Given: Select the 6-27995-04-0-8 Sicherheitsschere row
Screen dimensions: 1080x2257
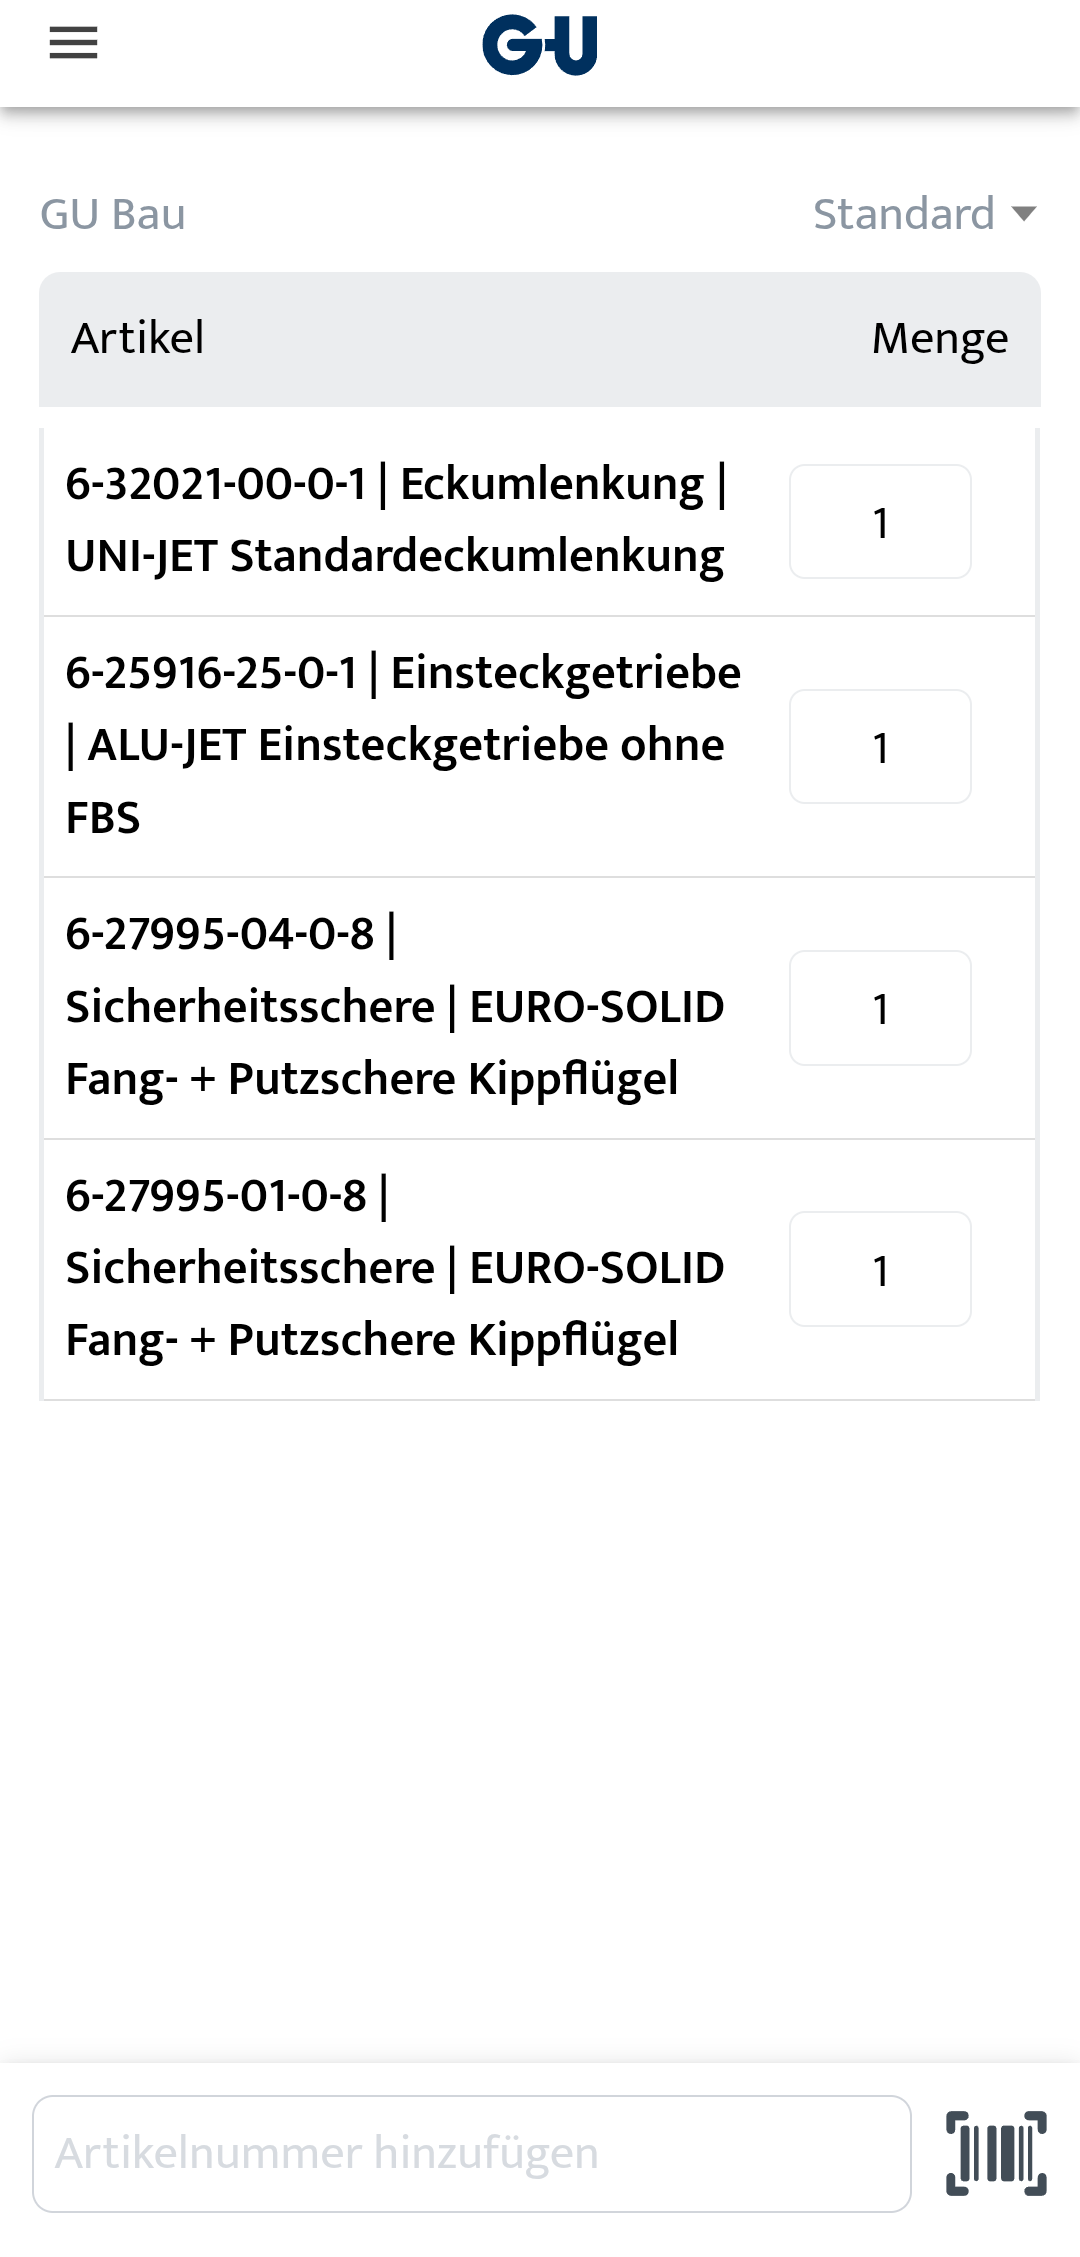Looking at the screenshot, I should (395, 1007).
